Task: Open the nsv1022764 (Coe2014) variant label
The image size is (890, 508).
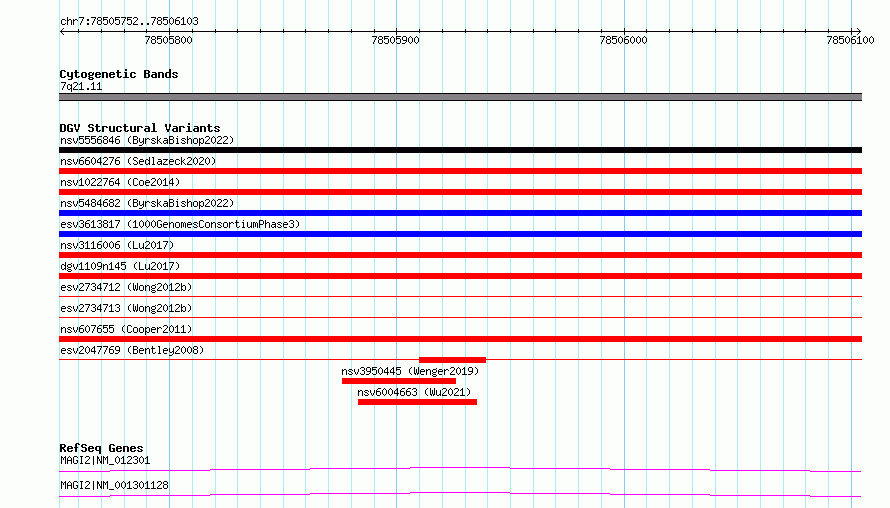Action: pos(120,182)
